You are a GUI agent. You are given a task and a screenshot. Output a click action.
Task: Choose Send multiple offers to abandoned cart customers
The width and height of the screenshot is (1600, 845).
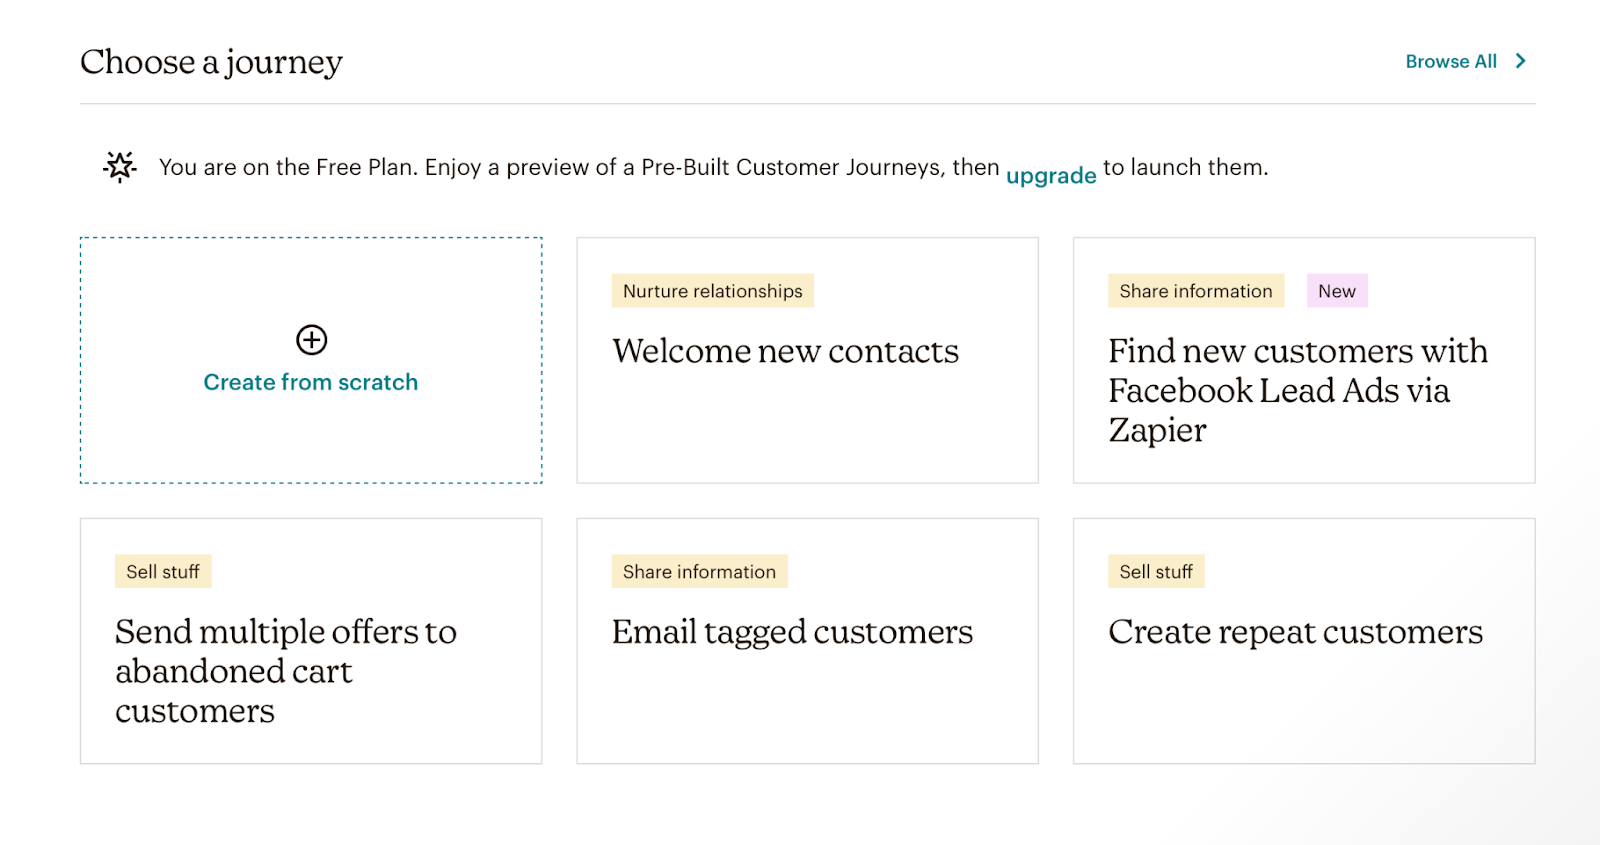285,671
